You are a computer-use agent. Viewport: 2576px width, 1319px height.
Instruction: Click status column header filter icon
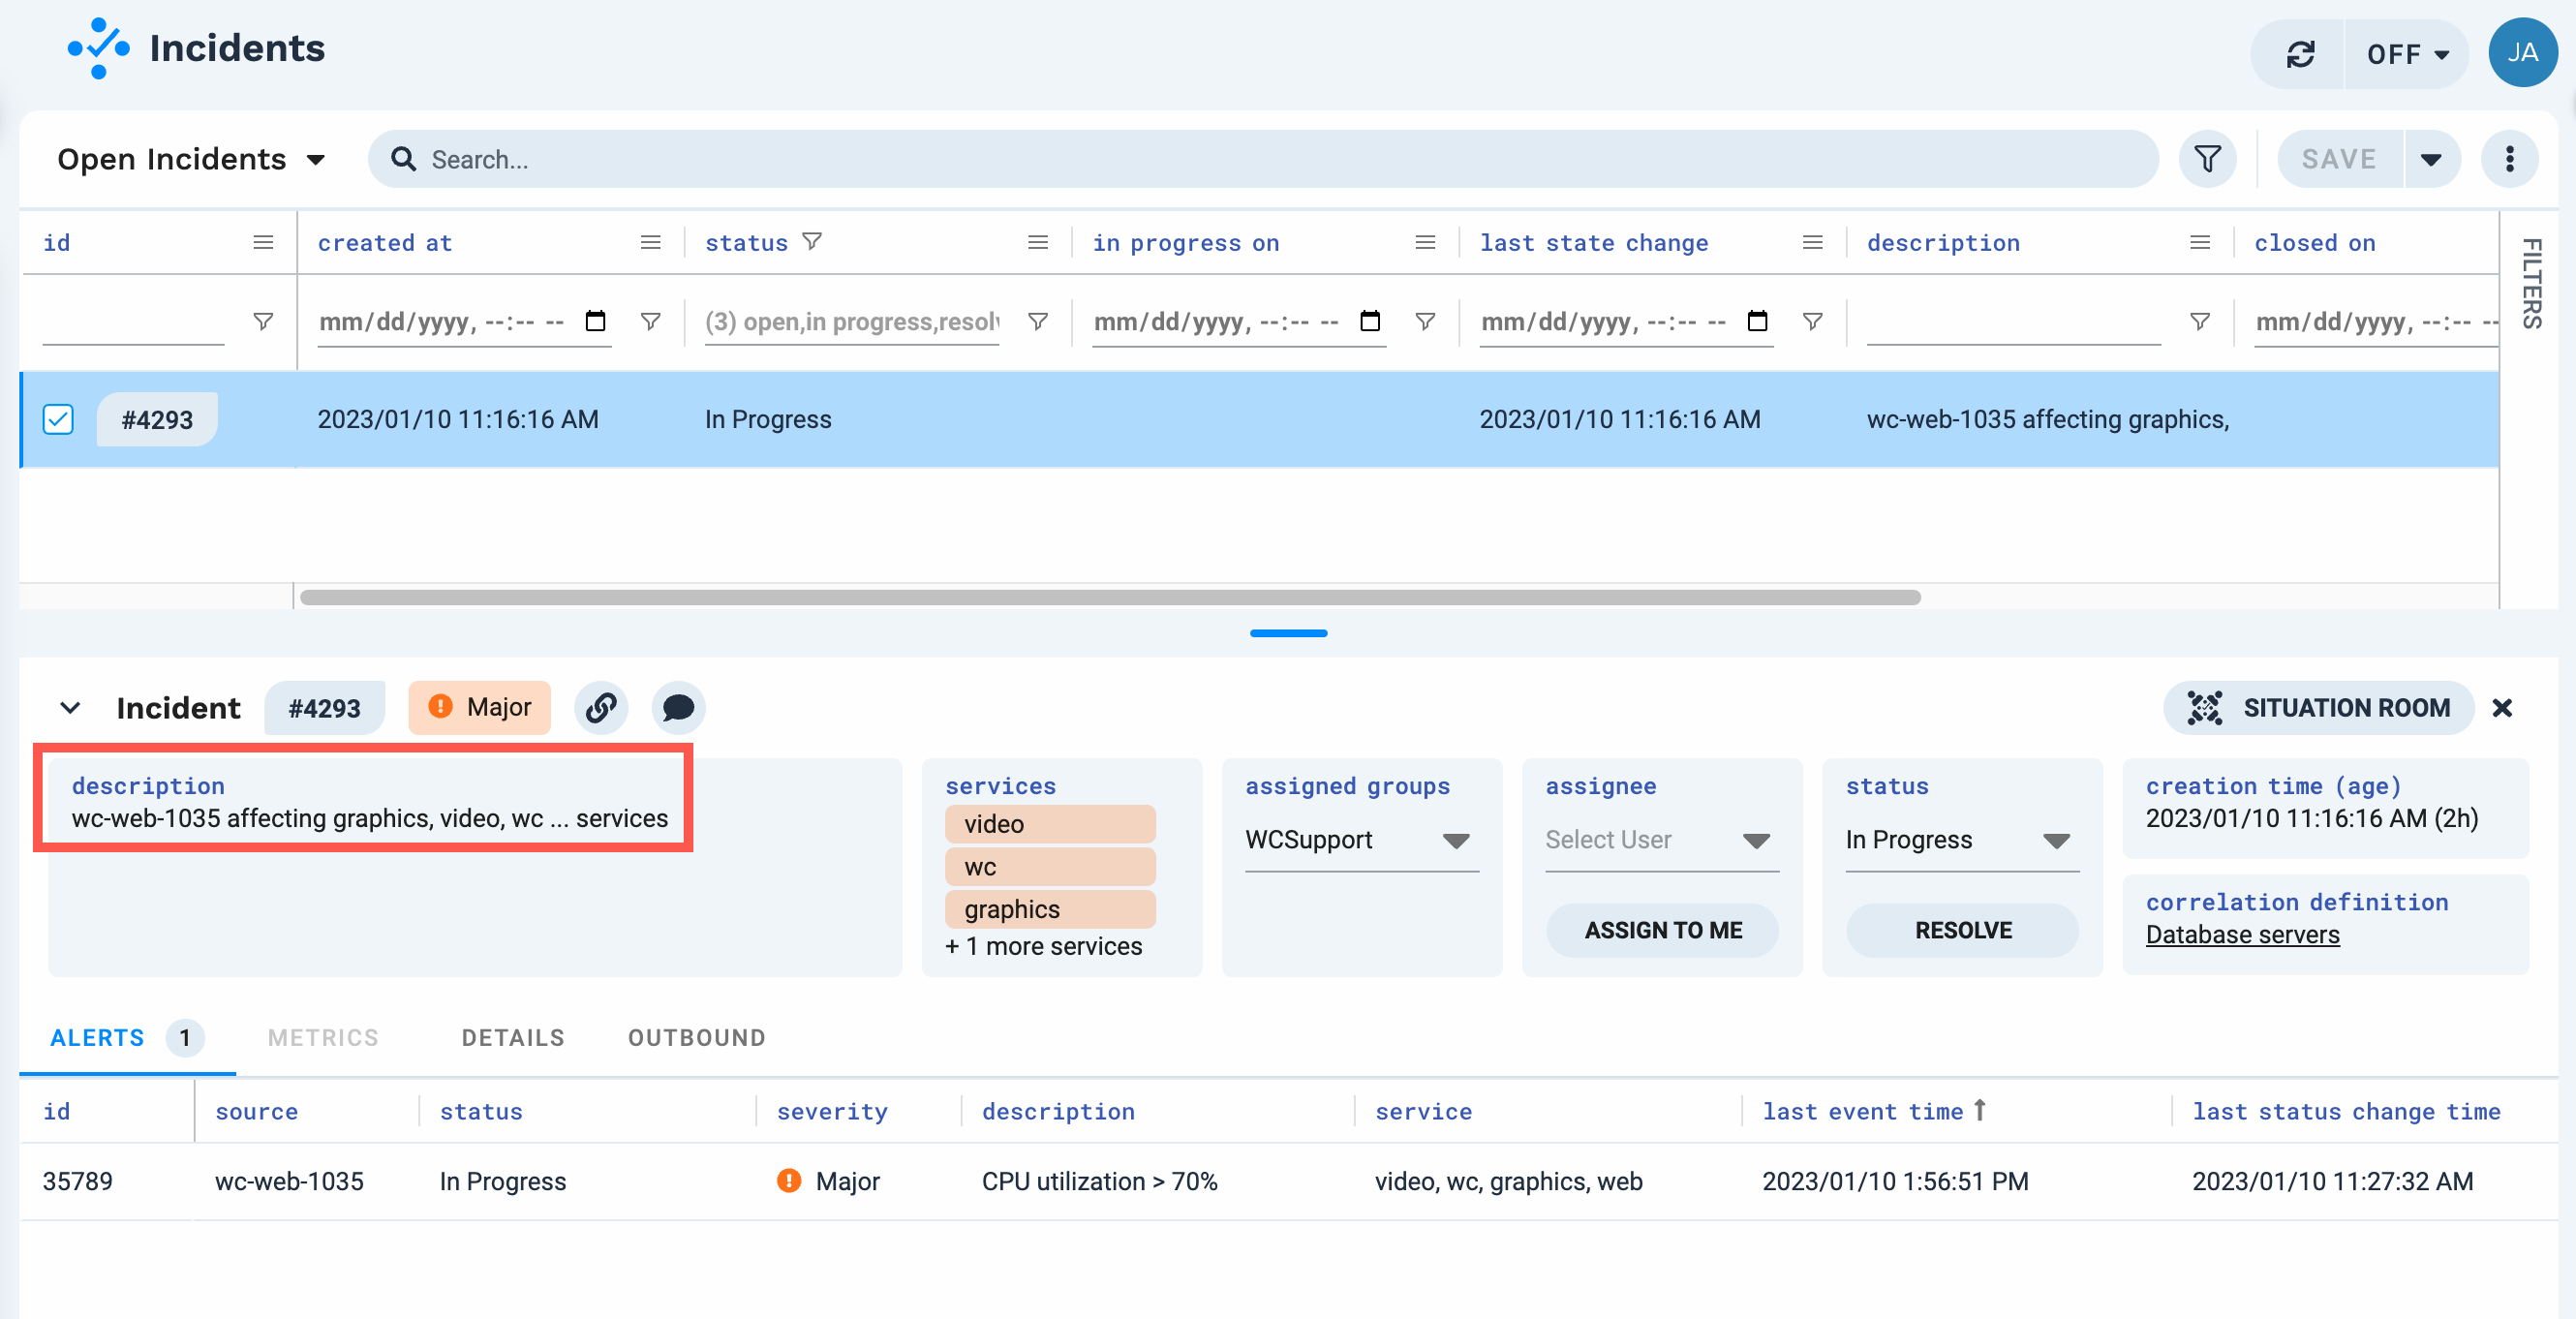coord(812,242)
